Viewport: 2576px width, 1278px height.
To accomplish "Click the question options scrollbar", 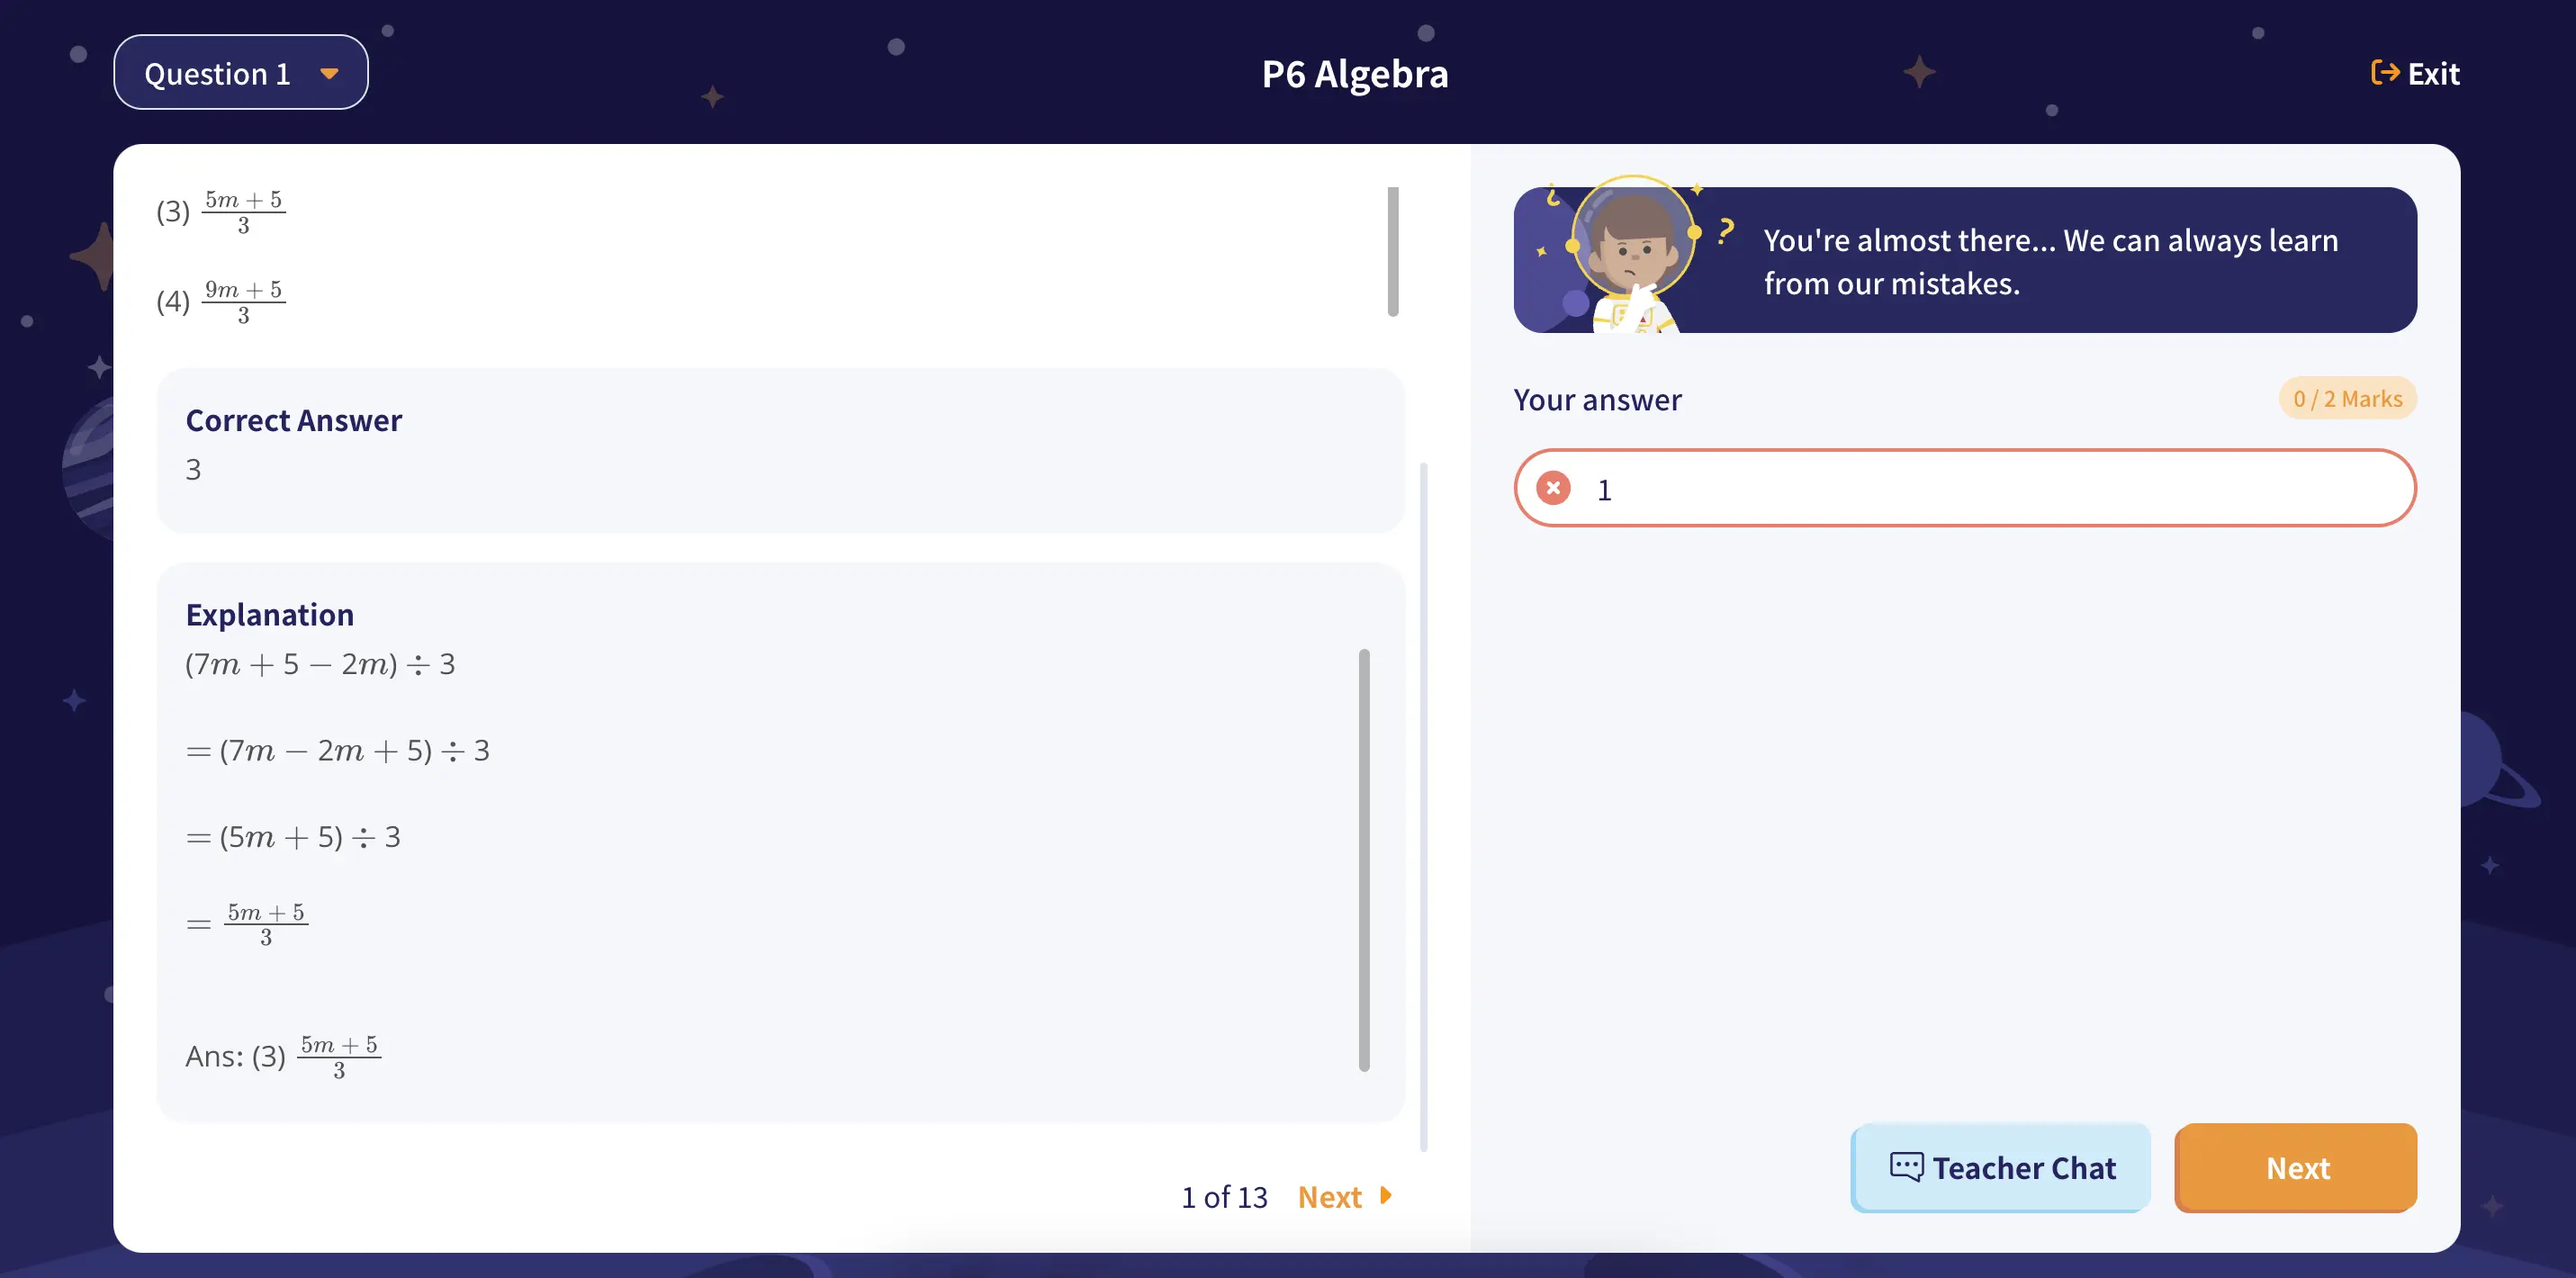I will tap(1393, 251).
